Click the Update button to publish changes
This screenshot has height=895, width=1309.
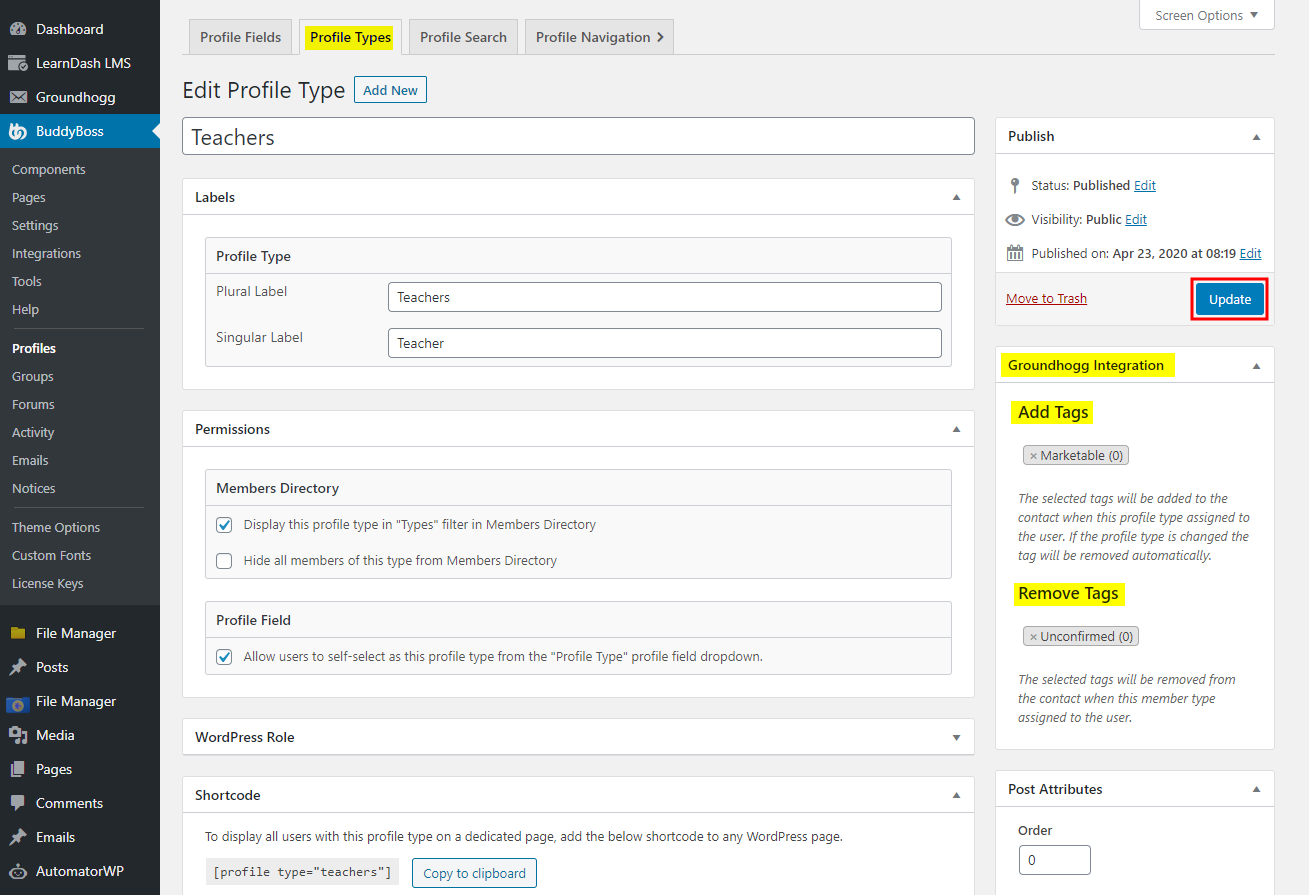tap(1229, 298)
